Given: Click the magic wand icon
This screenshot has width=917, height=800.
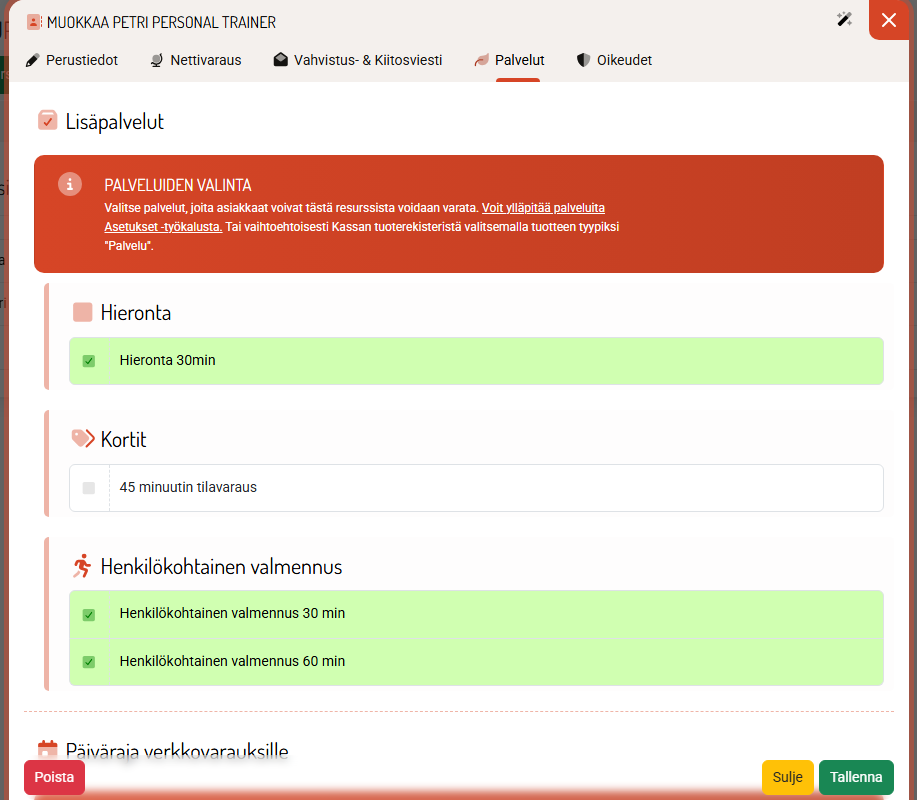Looking at the screenshot, I should pos(844,20).
